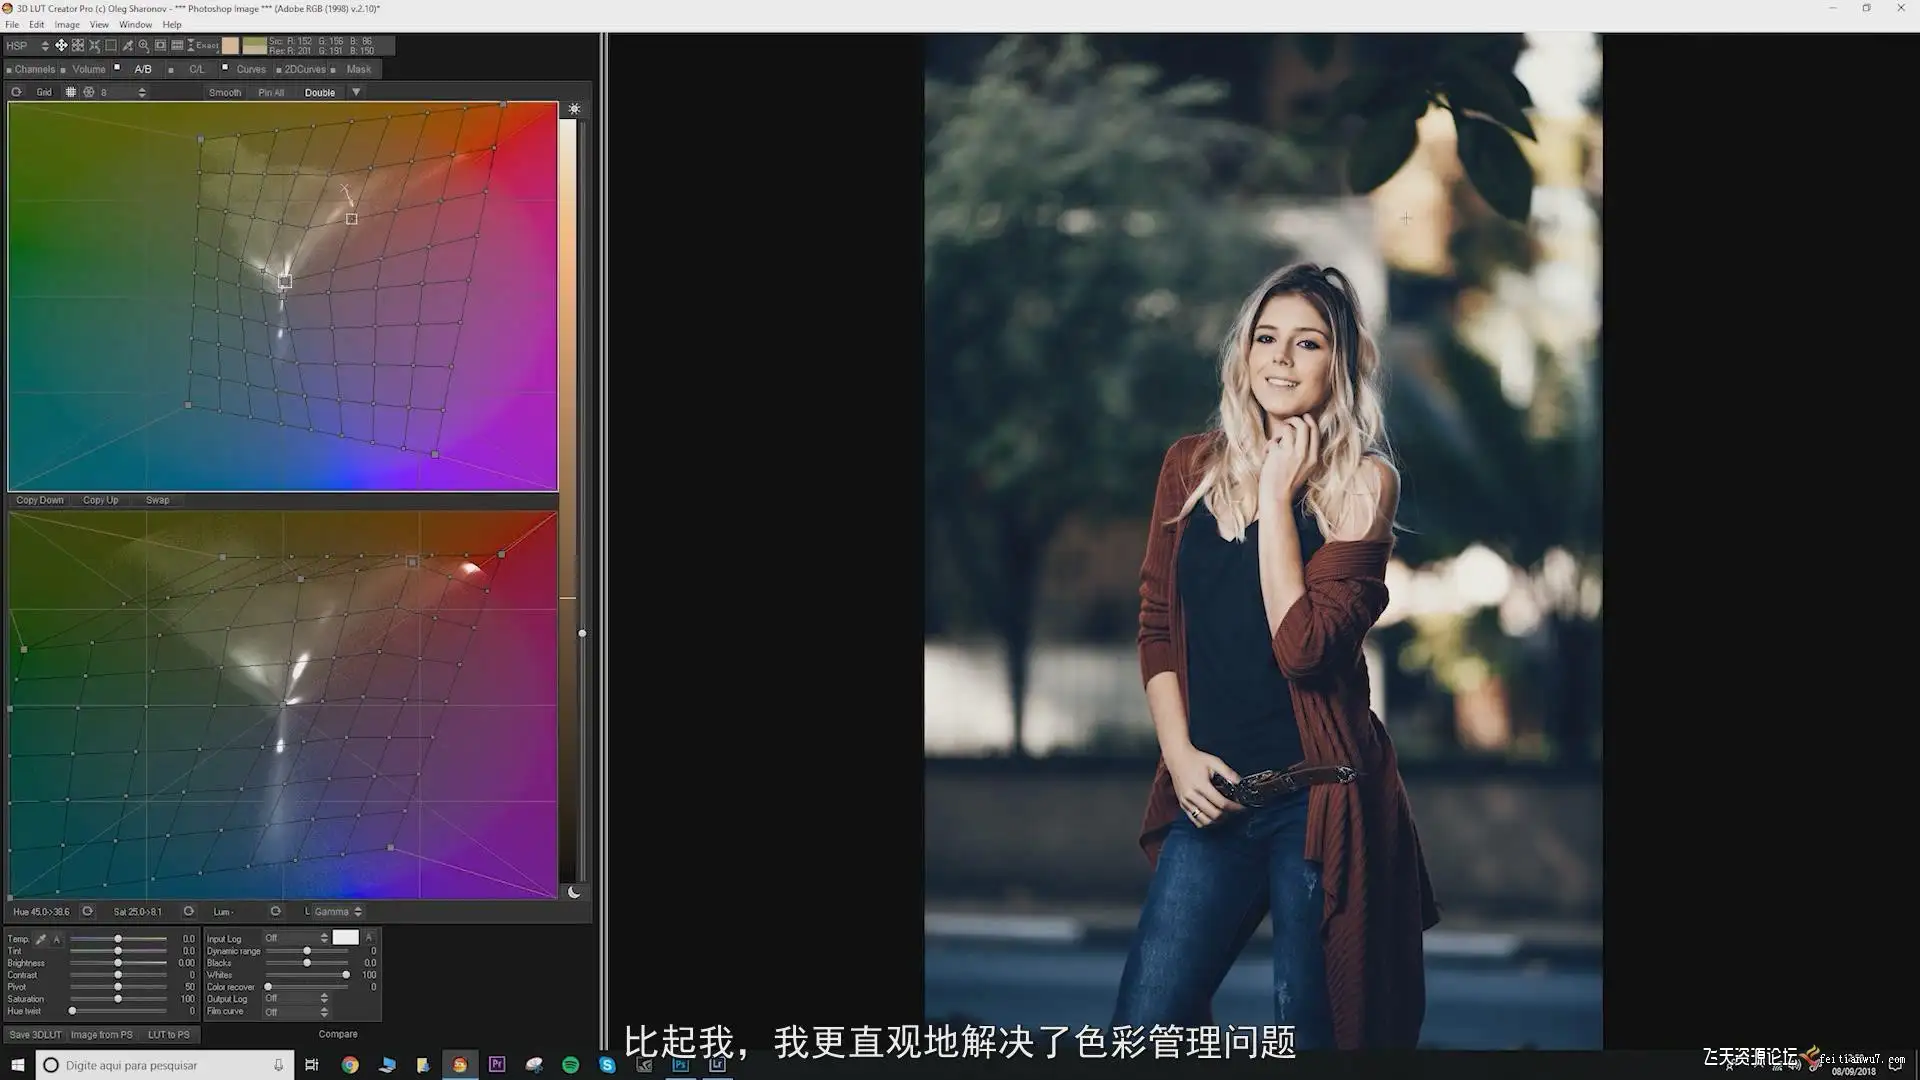Click the rectangular grid type icon

click(71, 92)
